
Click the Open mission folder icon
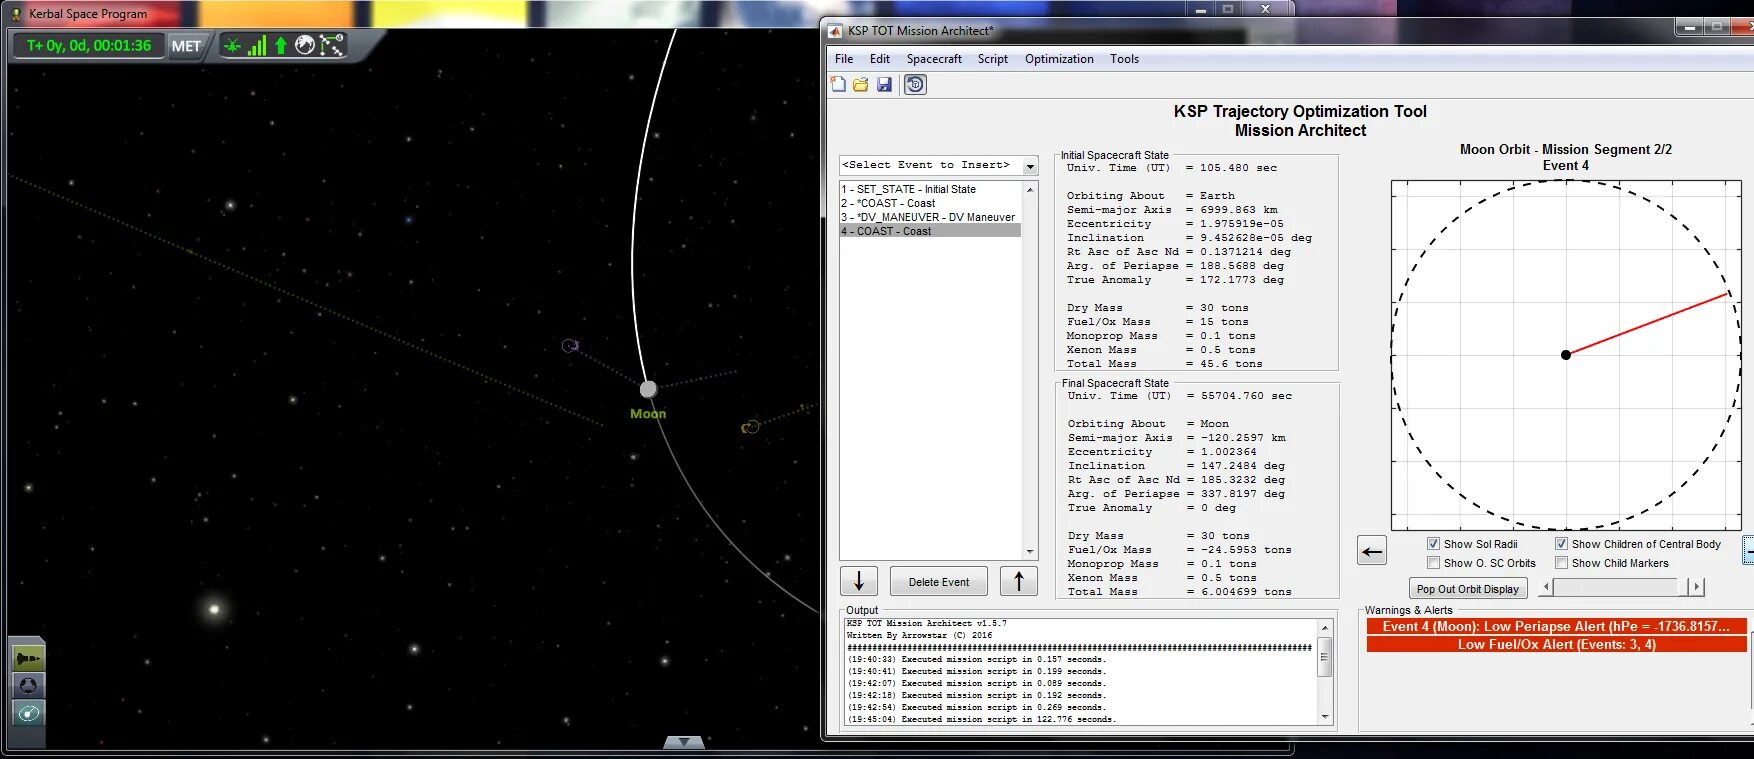click(x=860, y=85)
